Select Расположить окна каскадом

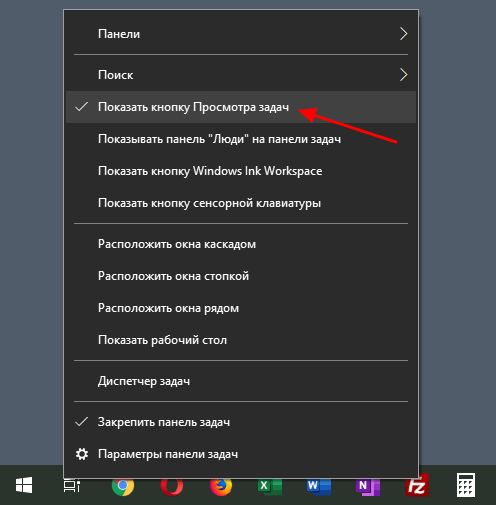(241, 244)
